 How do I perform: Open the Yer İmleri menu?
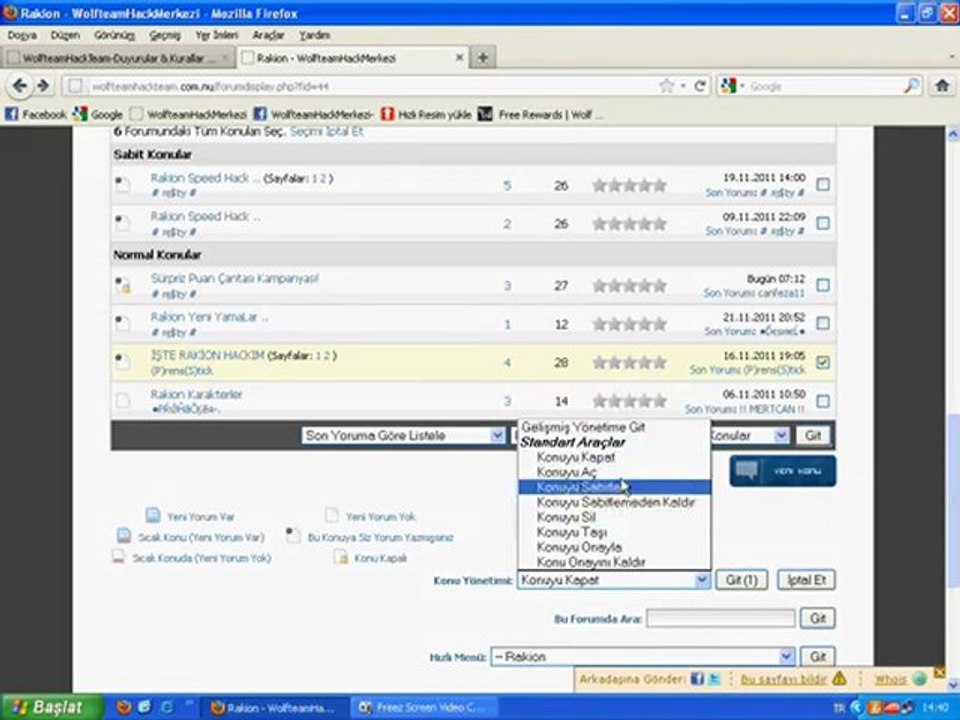pyautogui.click(x=216, y=35)
